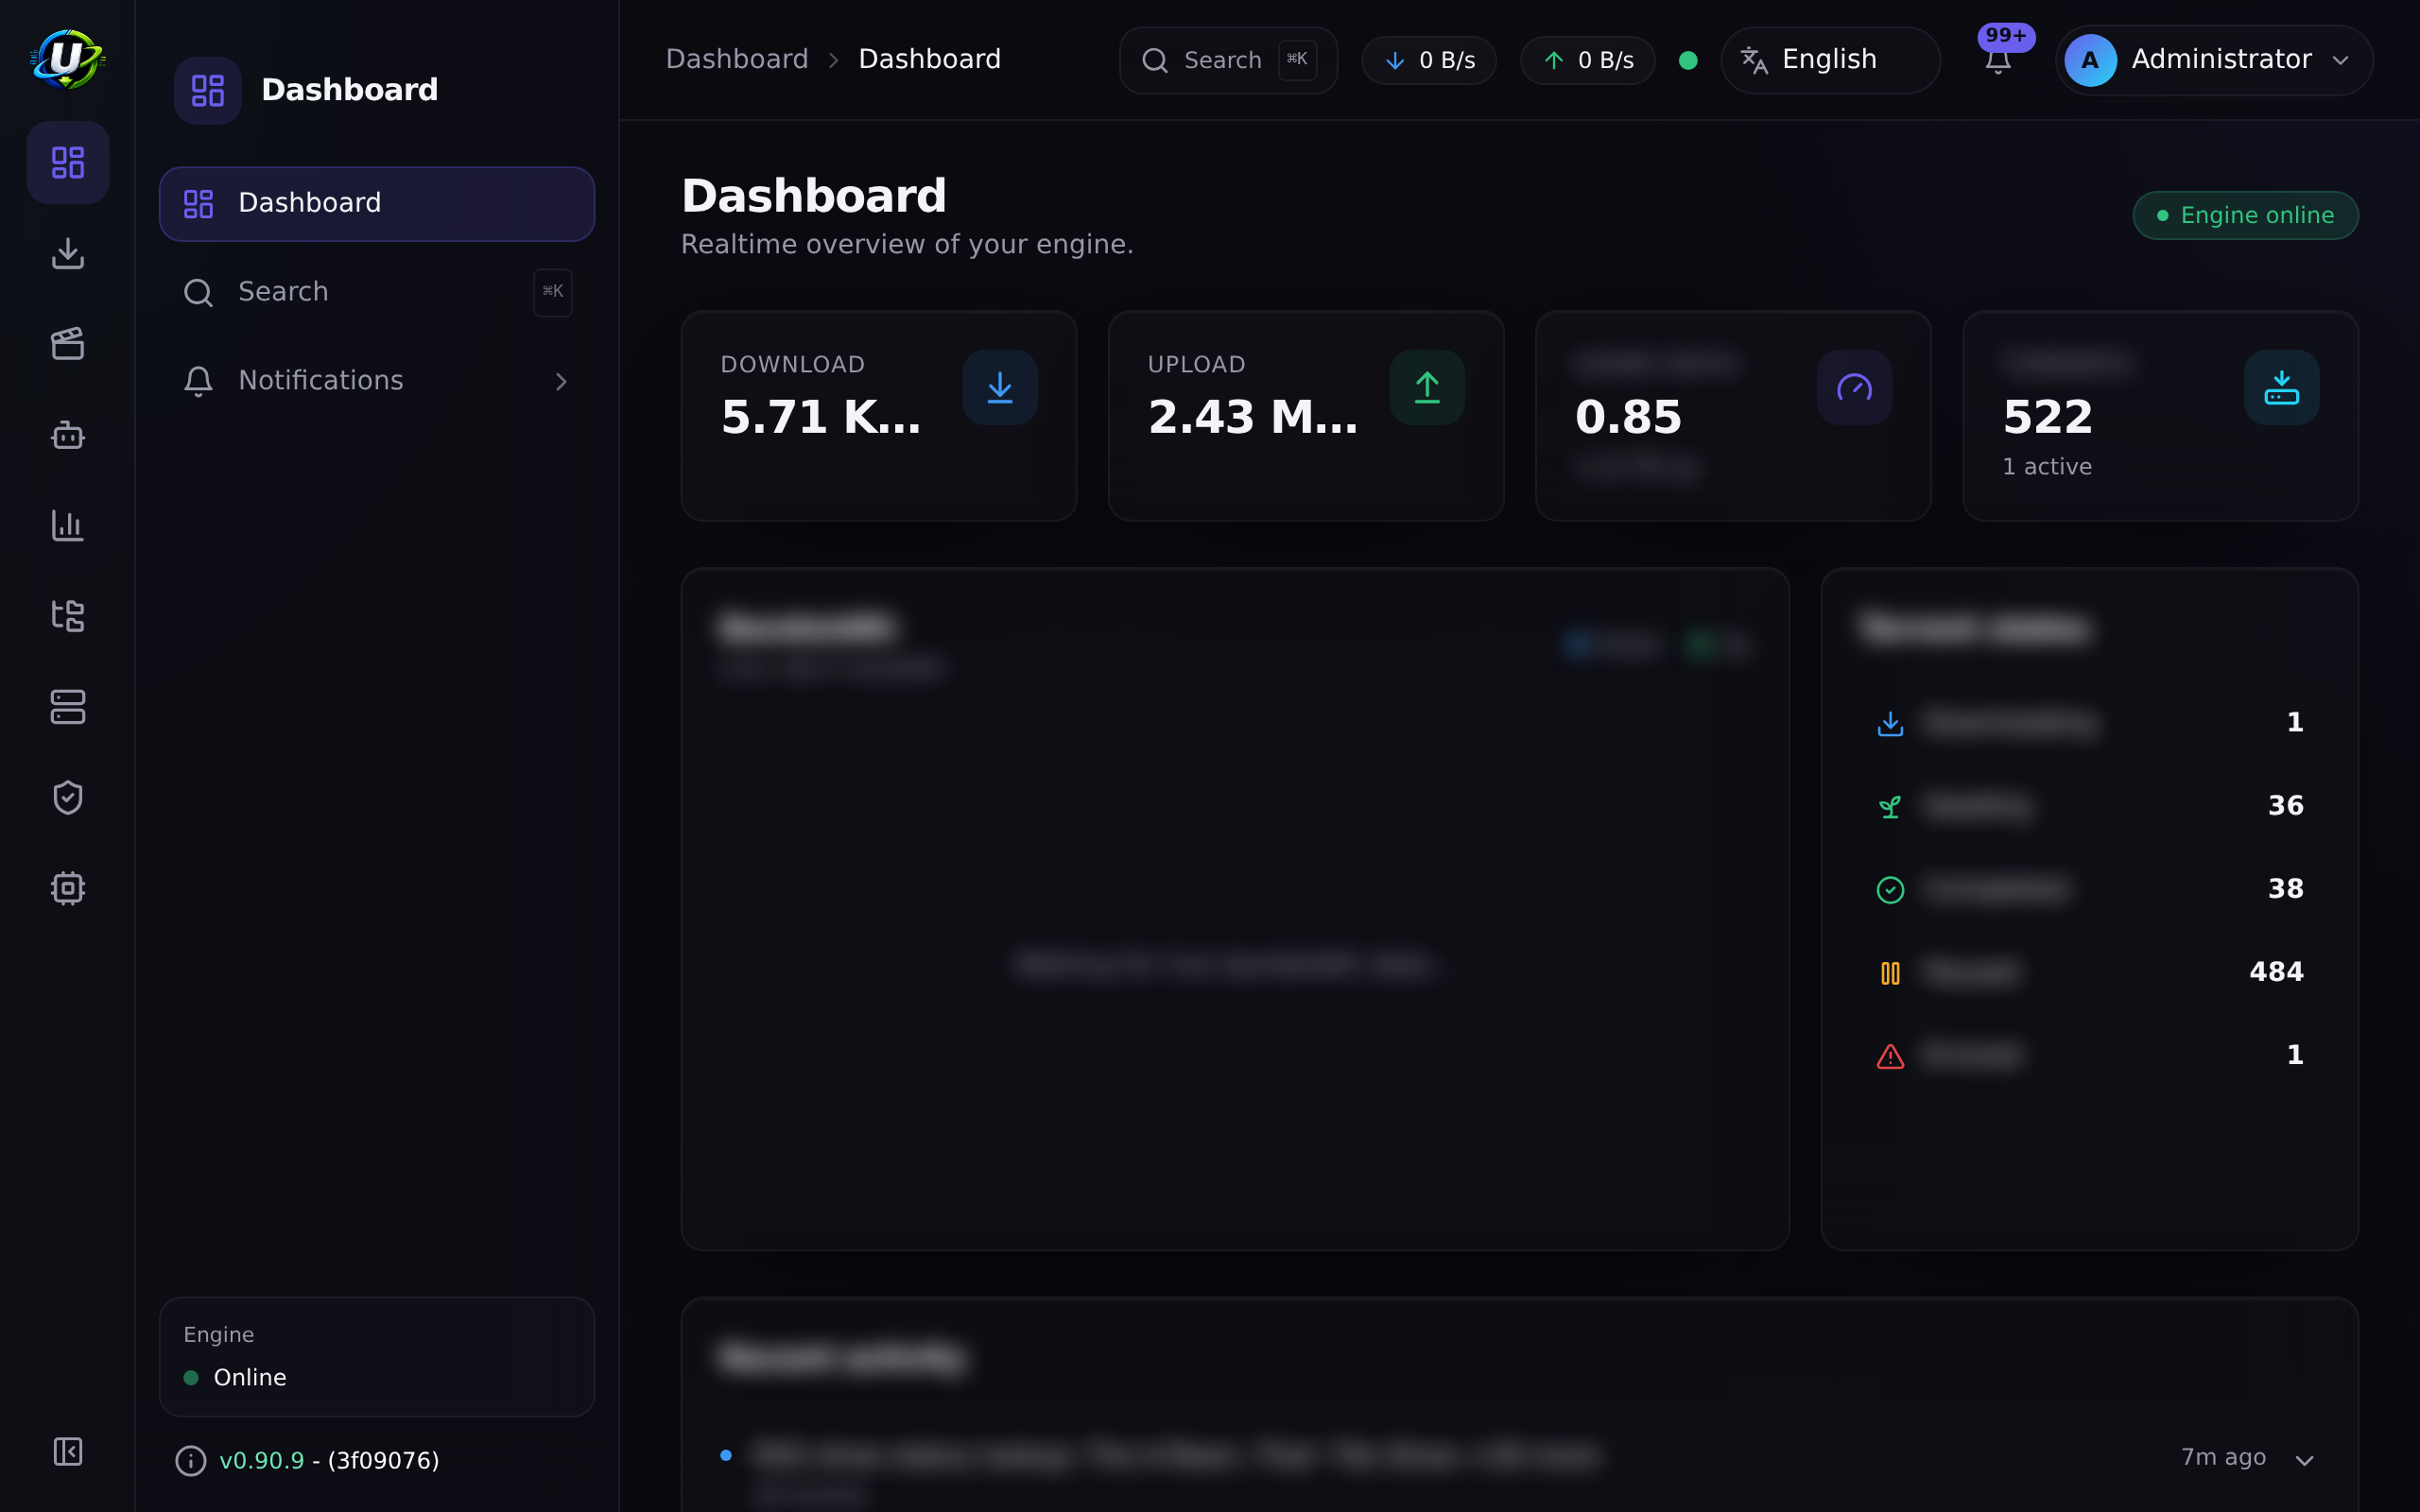
Task: Collapse the sidebar with the panel icon
Action: (68, 1451)
